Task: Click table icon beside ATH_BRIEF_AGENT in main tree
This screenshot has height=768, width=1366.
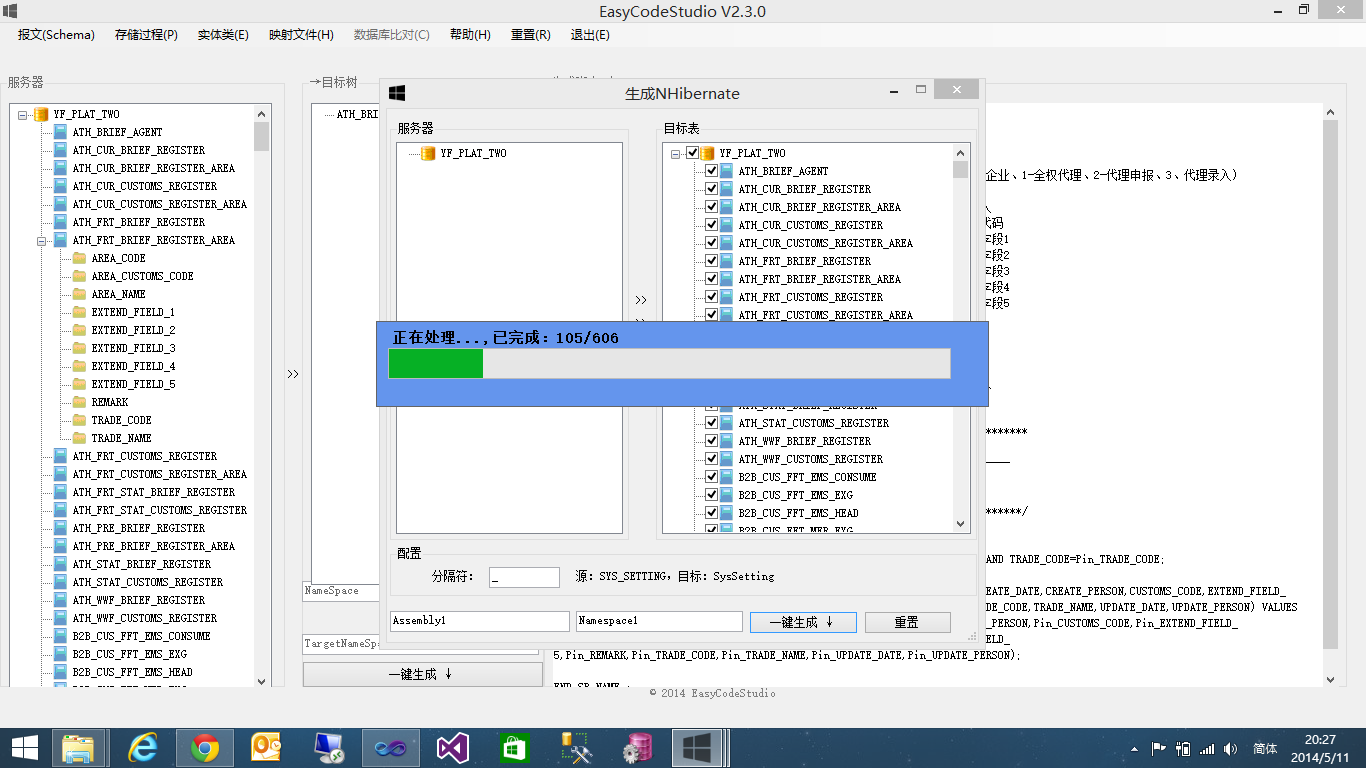Action: coord(61,132)
